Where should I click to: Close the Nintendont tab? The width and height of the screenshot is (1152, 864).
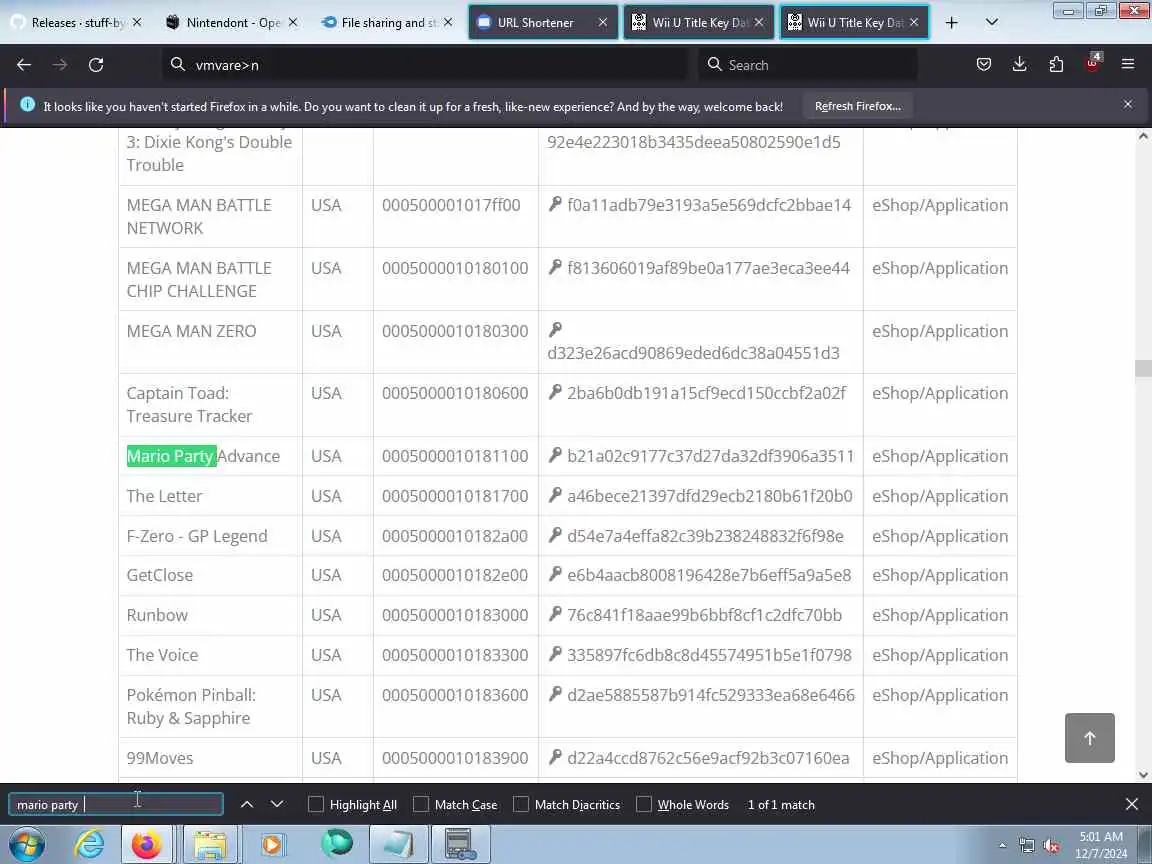point(293,23)
